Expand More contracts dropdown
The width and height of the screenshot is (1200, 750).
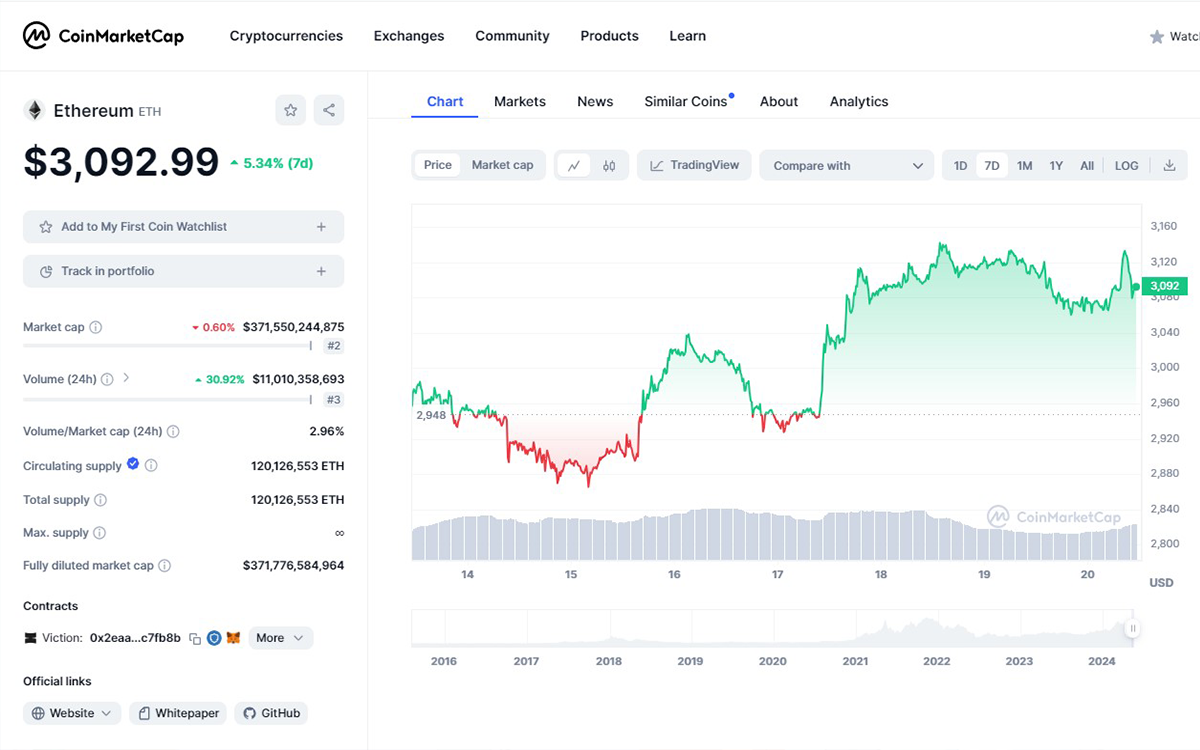click(x=281, y=638)
